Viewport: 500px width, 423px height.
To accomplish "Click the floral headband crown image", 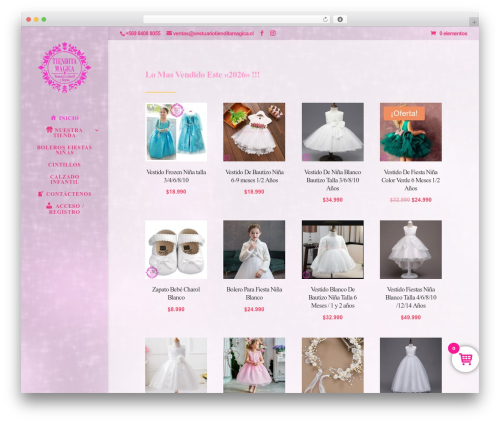I will point(333,365).
